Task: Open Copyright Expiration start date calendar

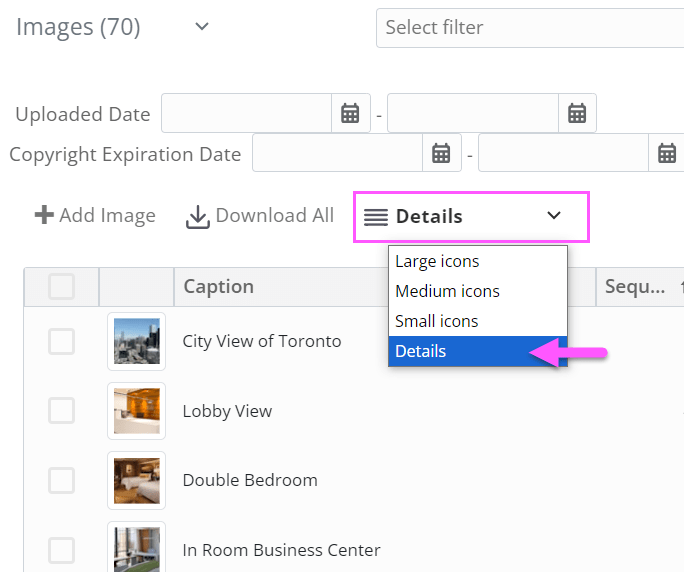Action: (x=441, y=153)
